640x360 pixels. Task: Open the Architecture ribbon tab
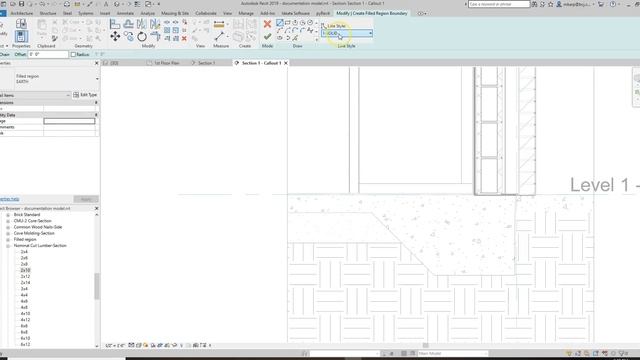22,13
